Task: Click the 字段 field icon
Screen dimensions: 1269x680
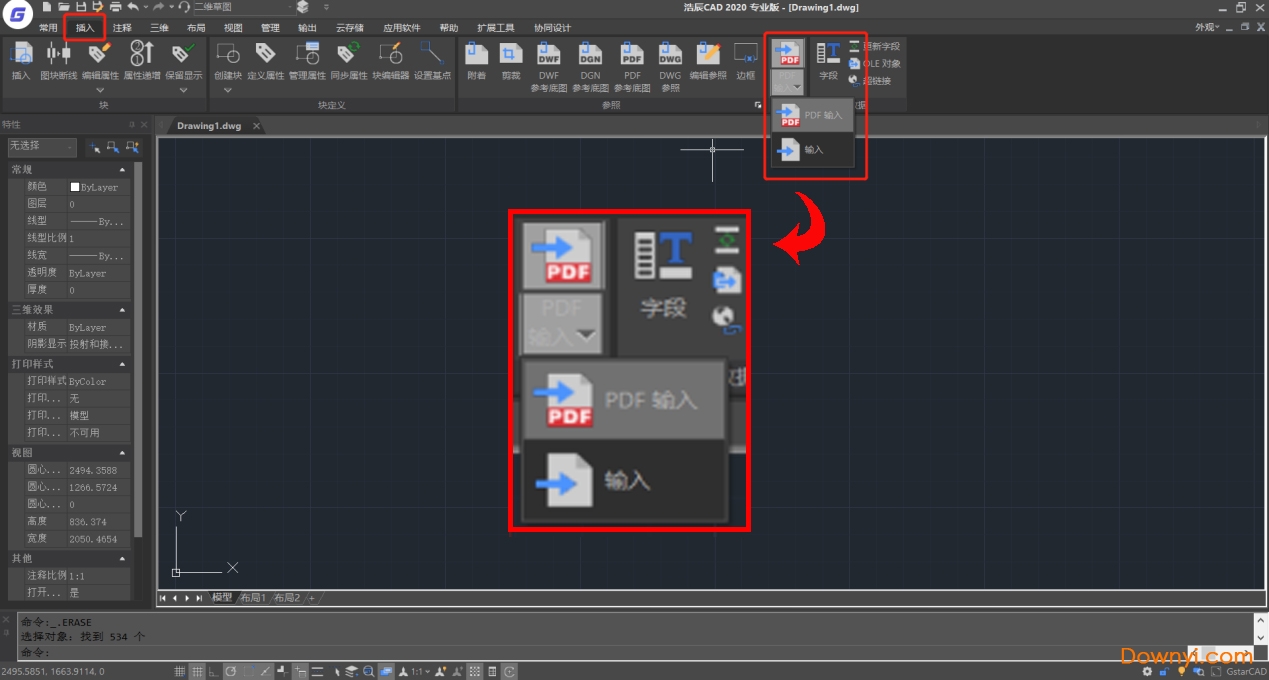Action: pos(828,58)
